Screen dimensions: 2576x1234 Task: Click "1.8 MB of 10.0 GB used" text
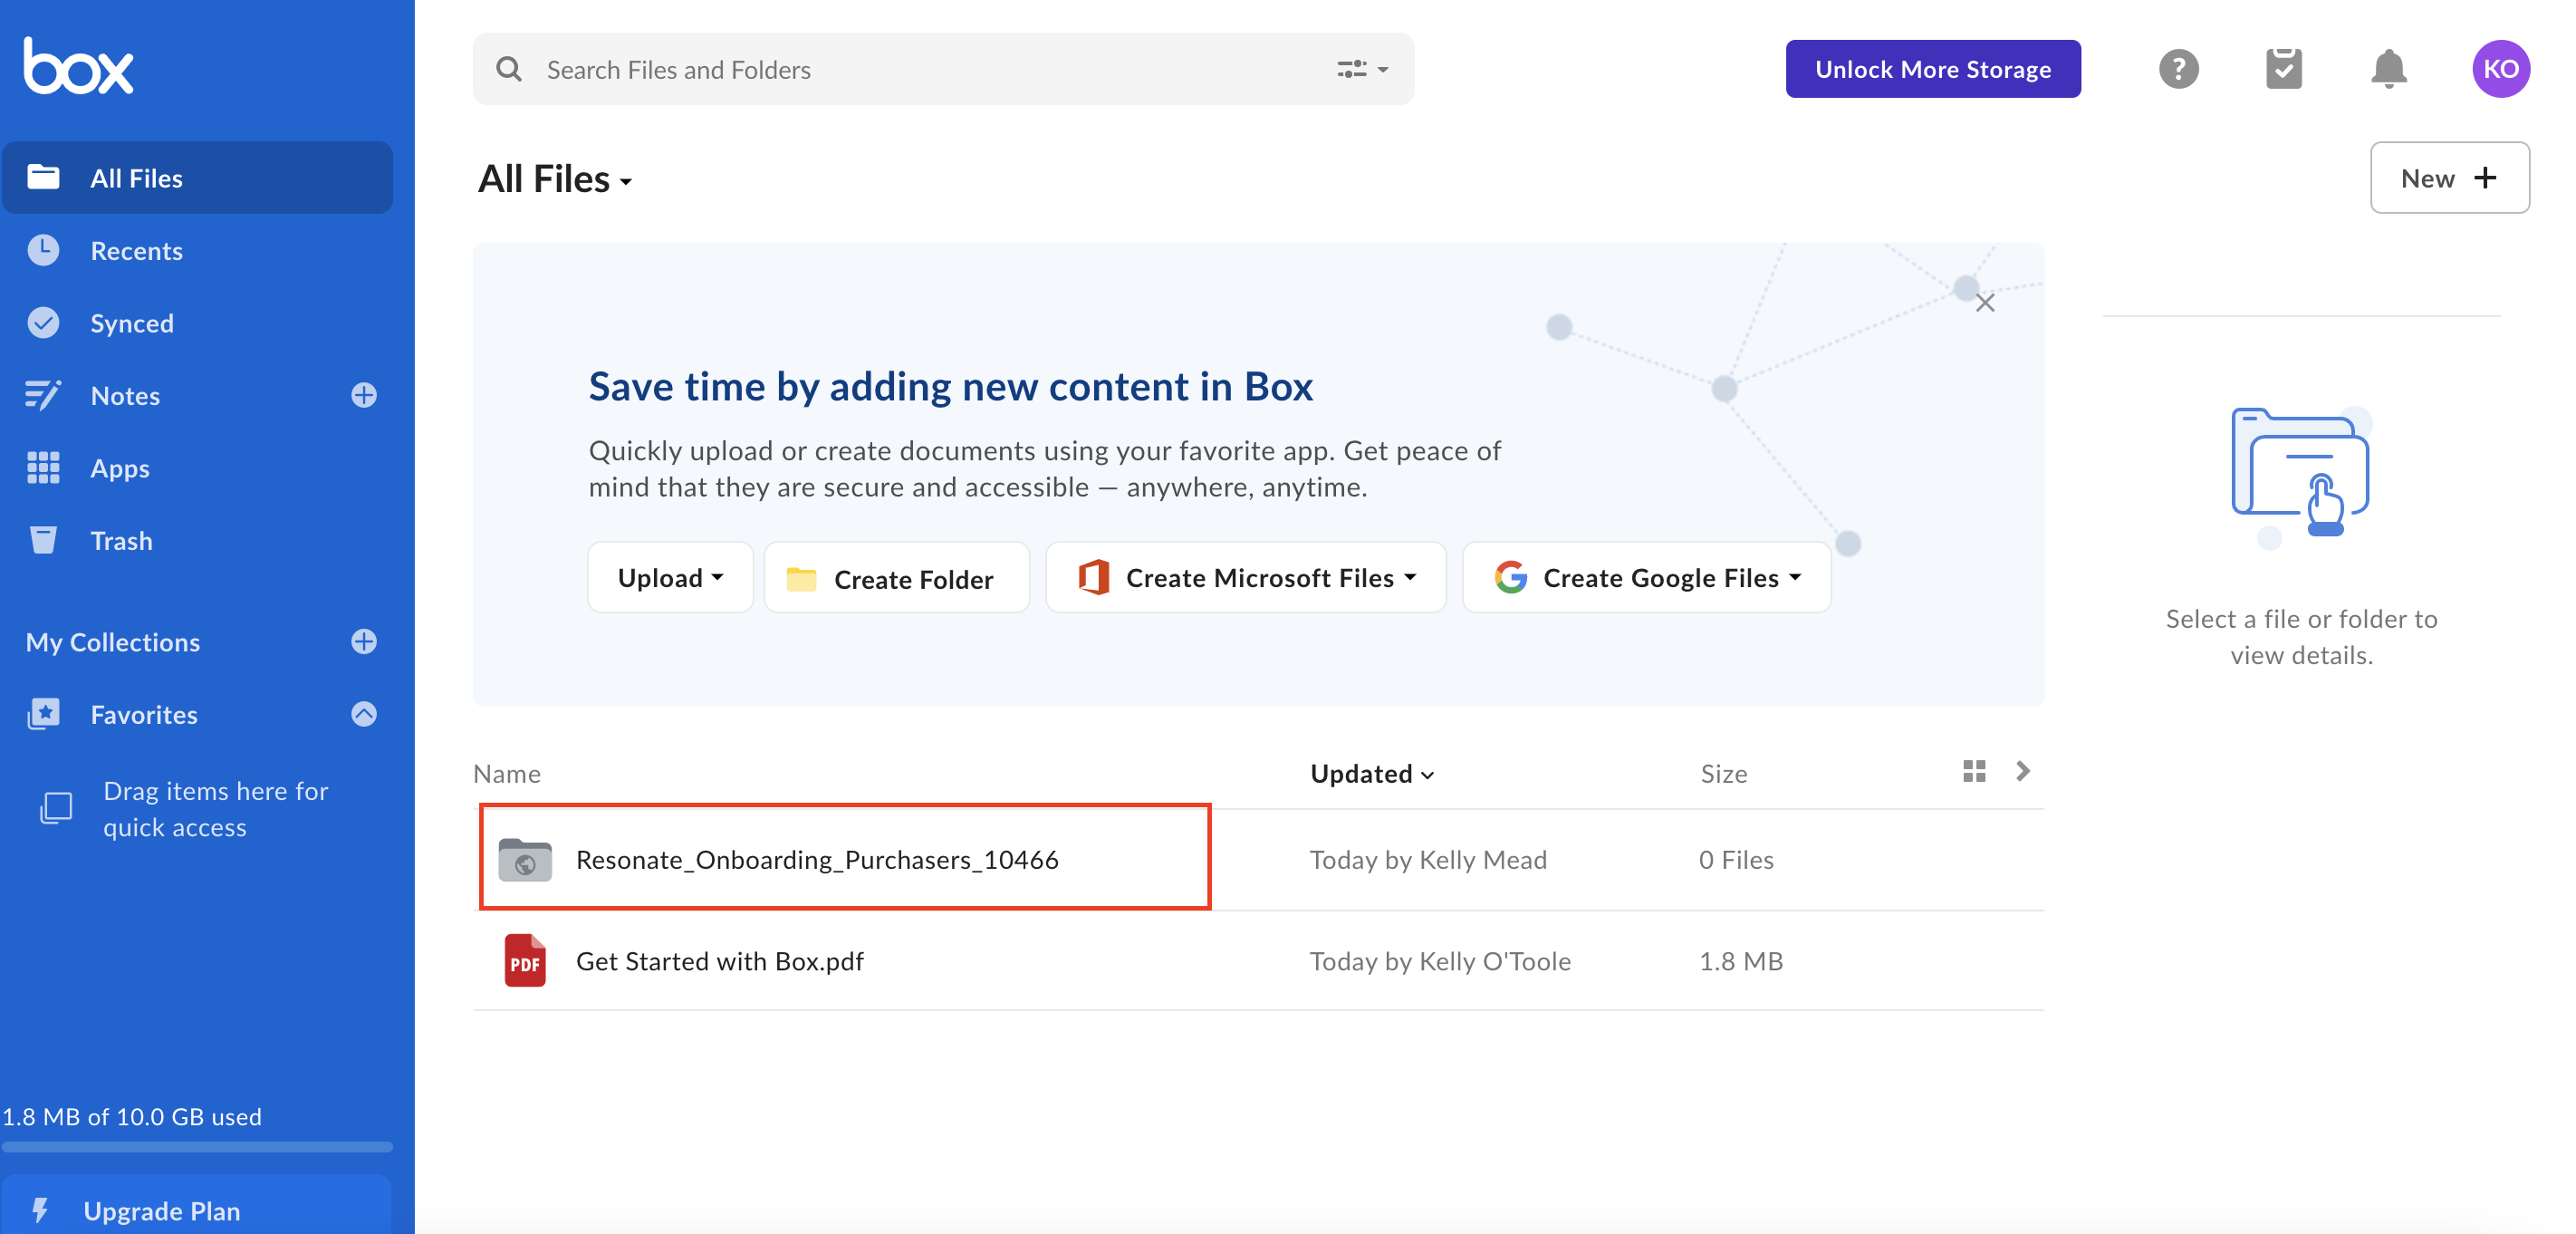click(132, 1116)
